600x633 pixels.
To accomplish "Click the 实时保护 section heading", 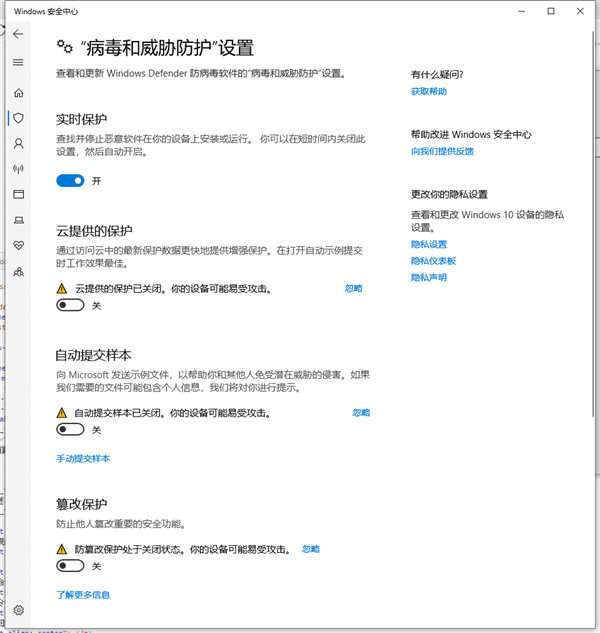I will pyautogui.click(x=82, y=119).
